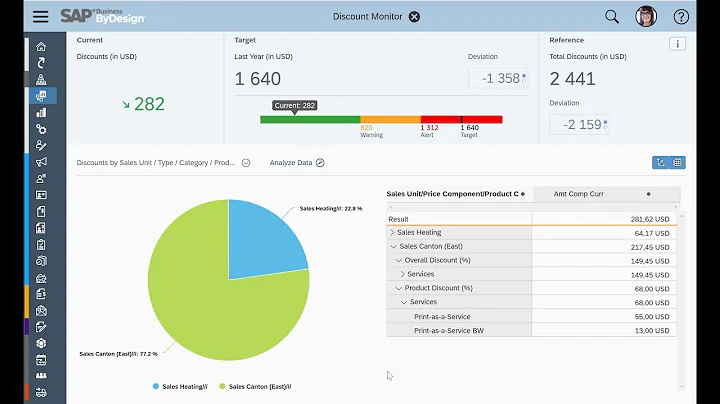Click the Current: 282 gauge marker

point(294,106)
